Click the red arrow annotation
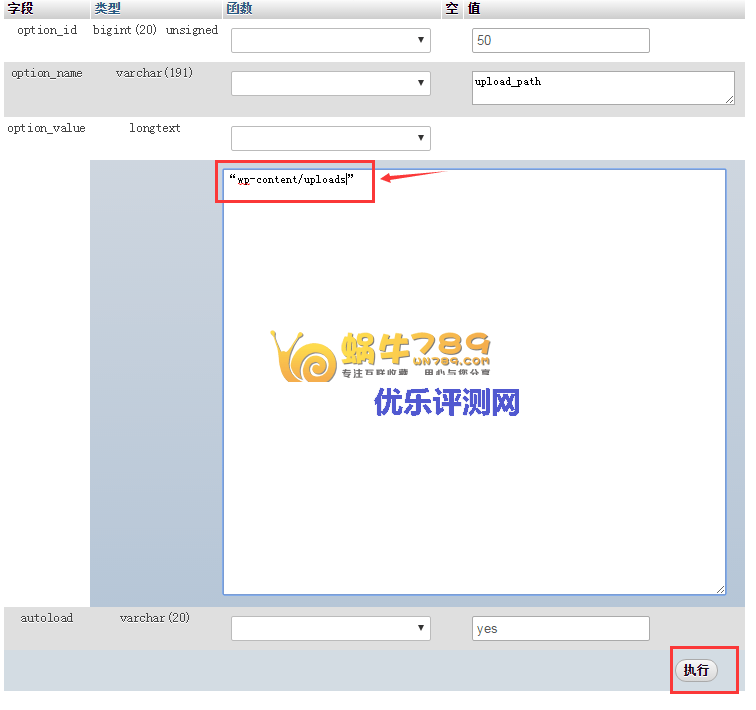756x710 pixels. coord(410,178)
